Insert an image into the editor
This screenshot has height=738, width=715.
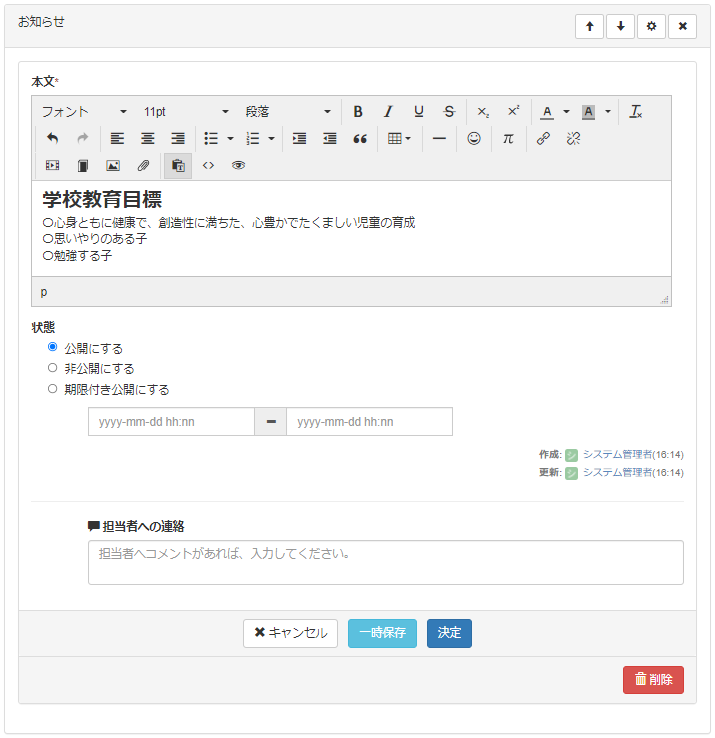(x=113, y=166)
